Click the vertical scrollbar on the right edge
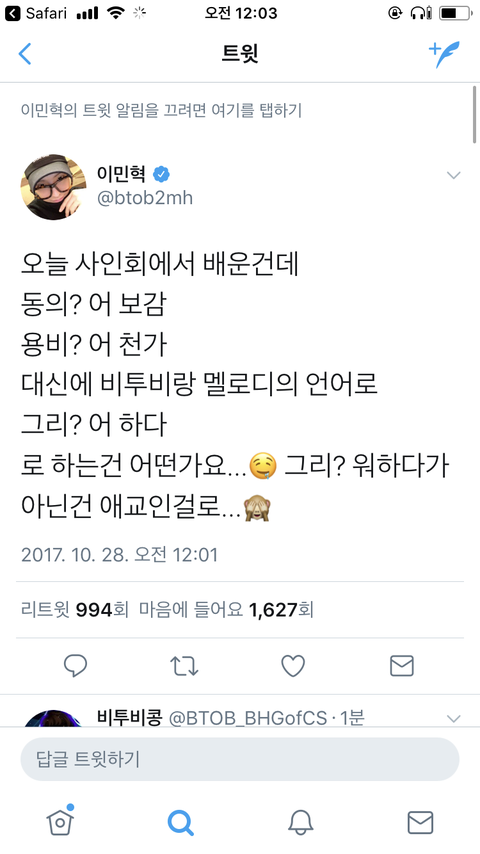Viewport: 480px width, 854px height. click(476, 114)
